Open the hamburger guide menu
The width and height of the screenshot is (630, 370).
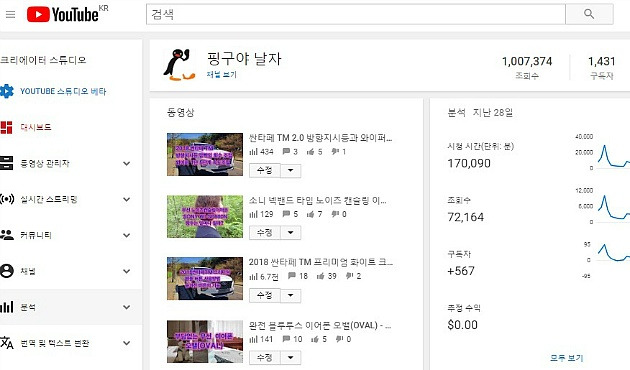[10, 14]
